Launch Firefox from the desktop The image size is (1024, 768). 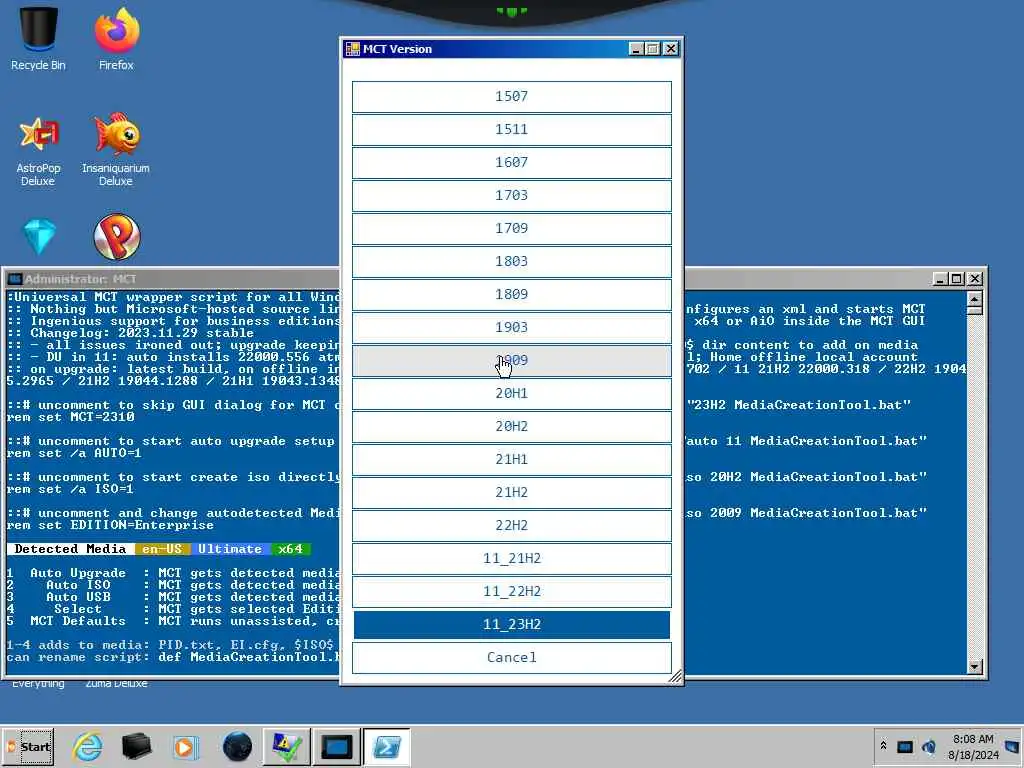pos(116,38)
